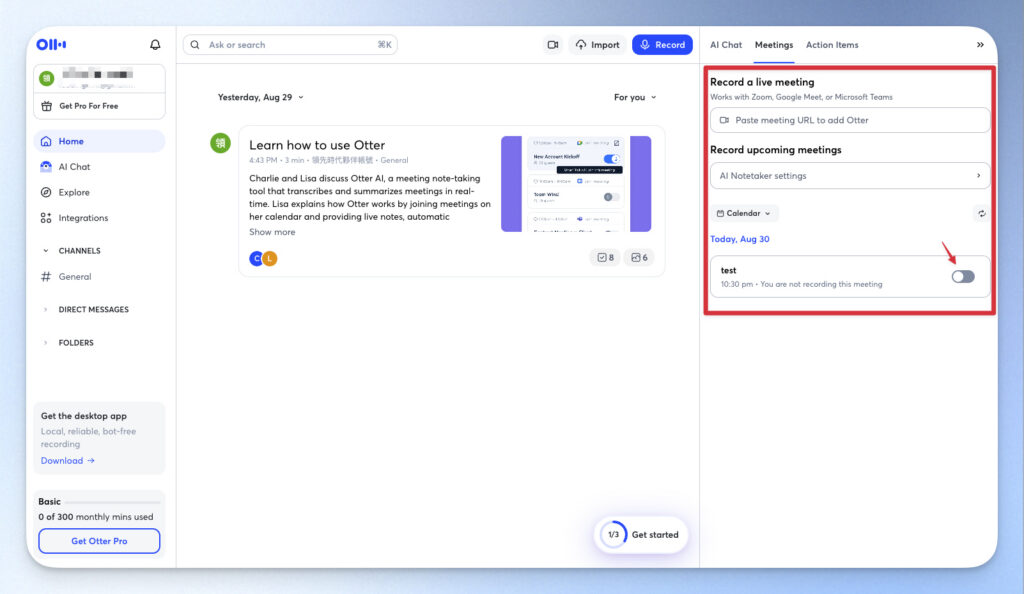Open the Calendar dropdown
1024x594 pixels.
click(x=744, y=213)
